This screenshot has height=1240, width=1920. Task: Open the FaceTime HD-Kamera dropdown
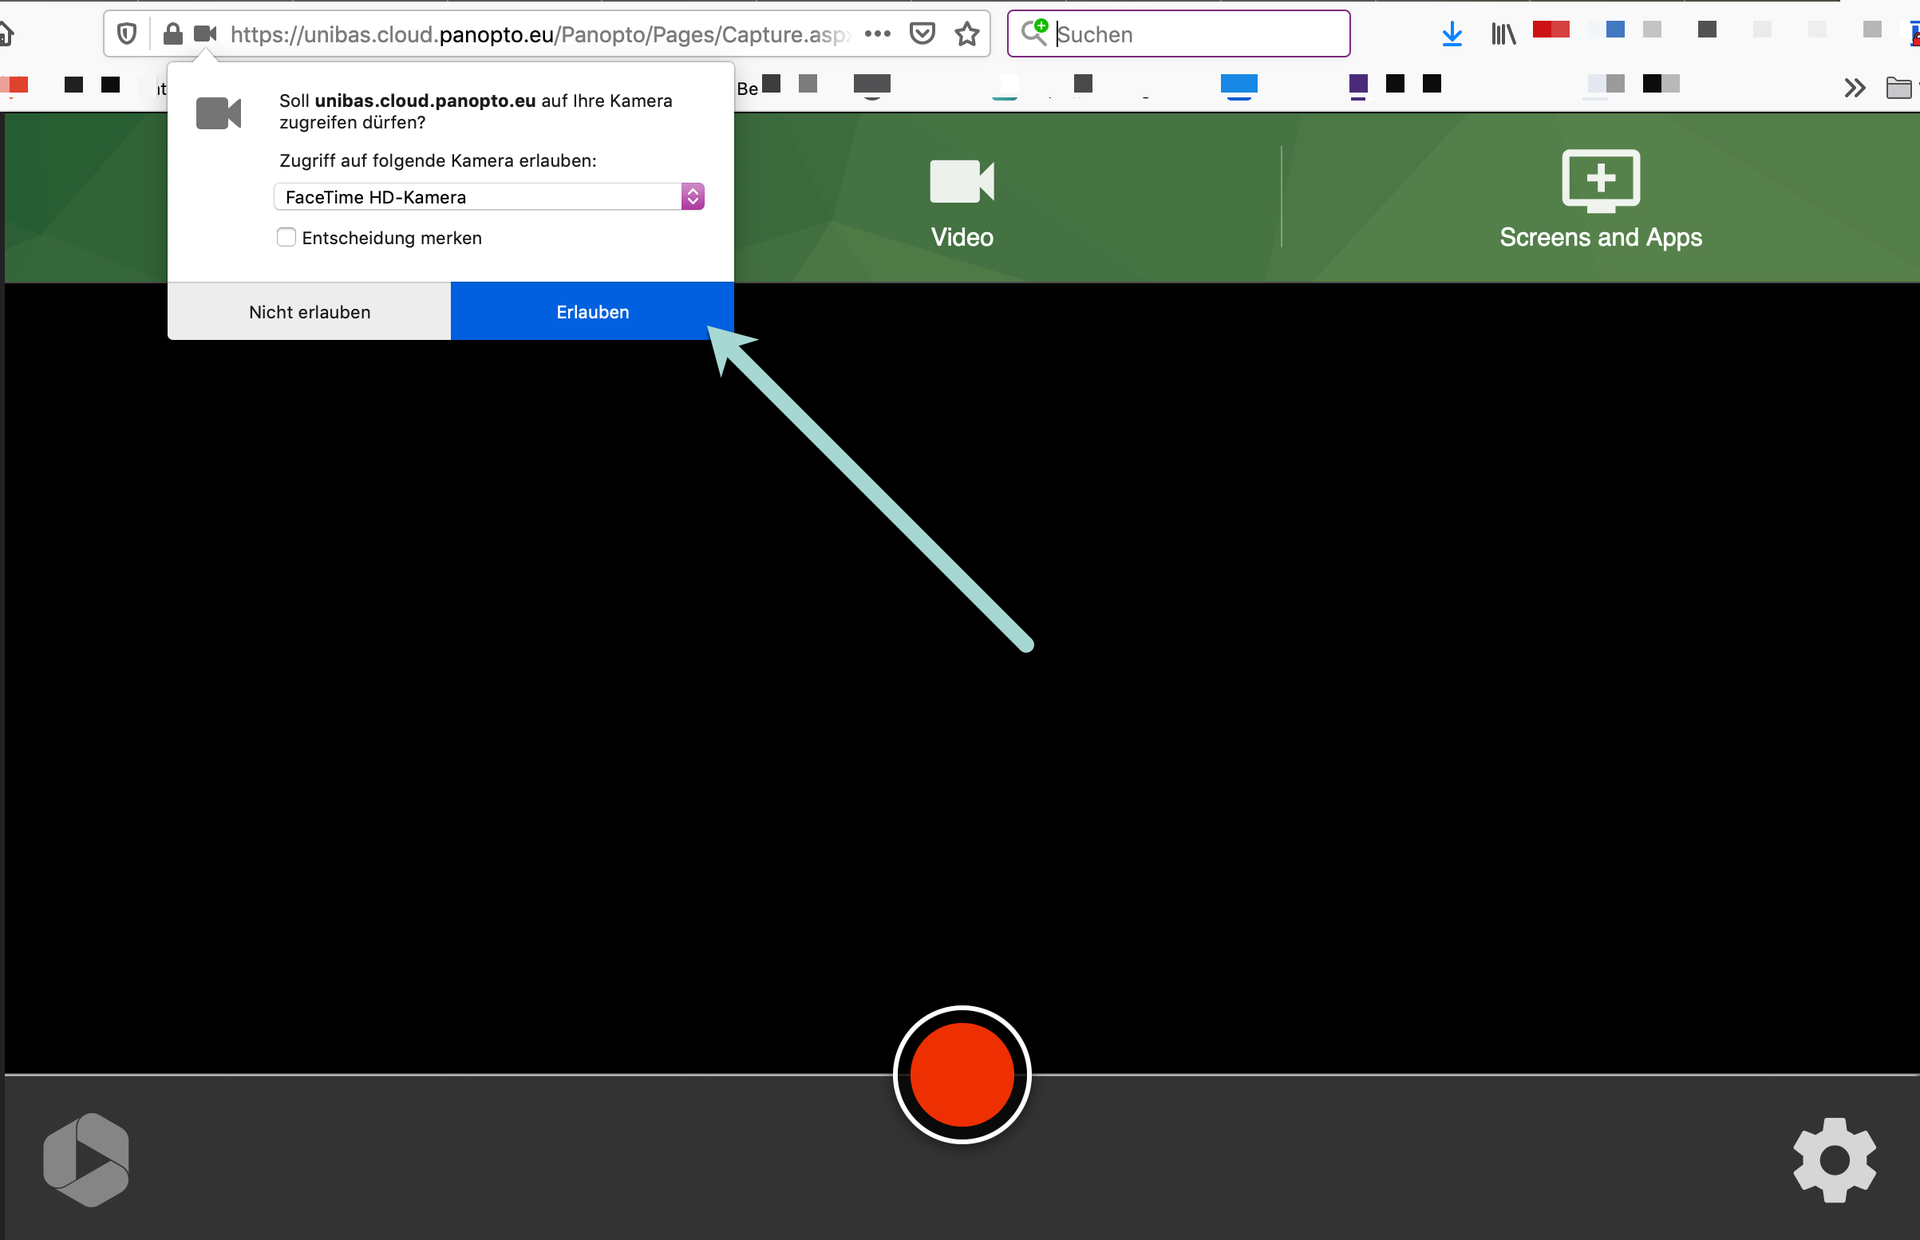pos(489,197)
